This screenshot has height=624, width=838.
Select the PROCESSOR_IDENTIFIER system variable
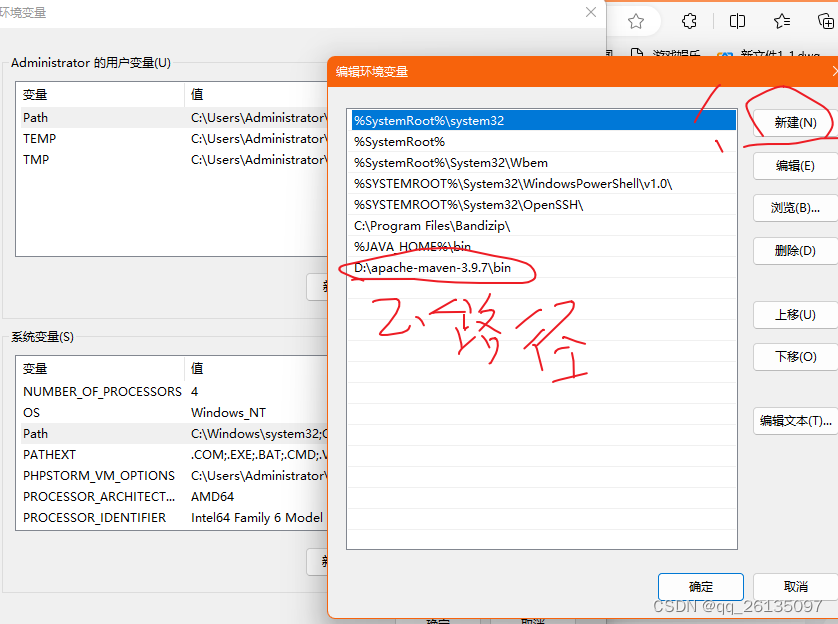point(172,518)
